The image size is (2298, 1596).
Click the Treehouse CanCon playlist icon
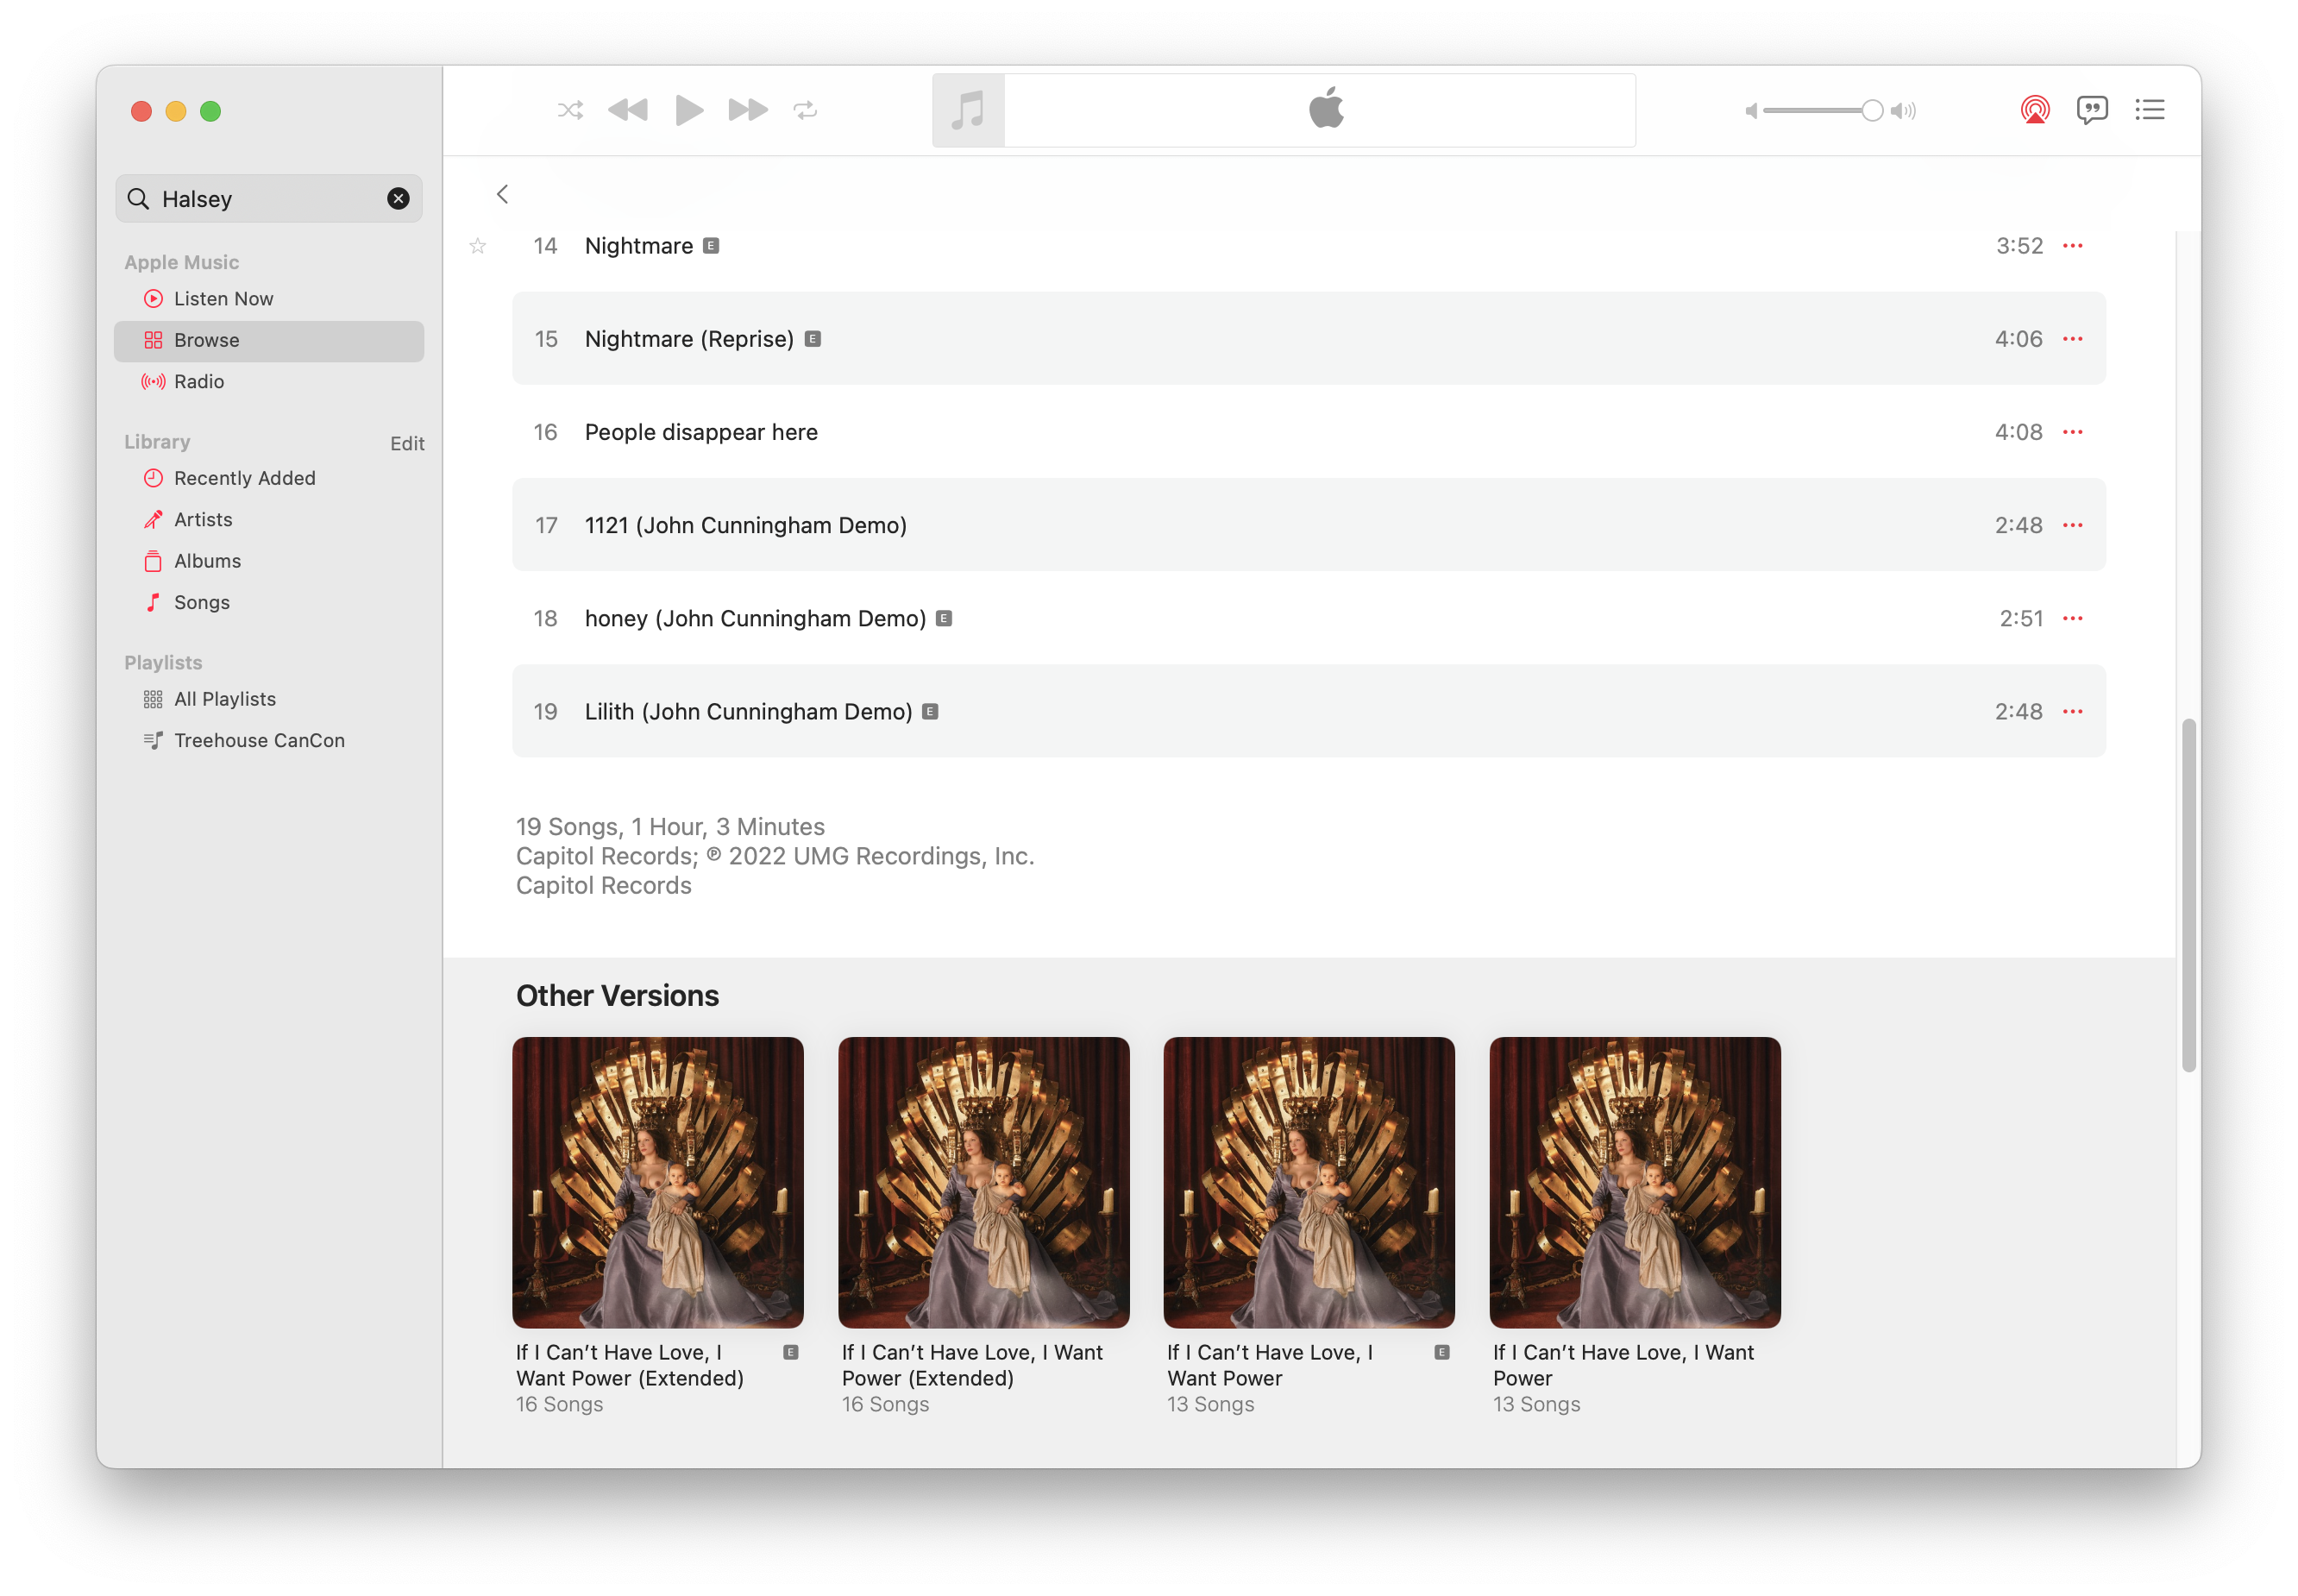click(x=153, y=741)
